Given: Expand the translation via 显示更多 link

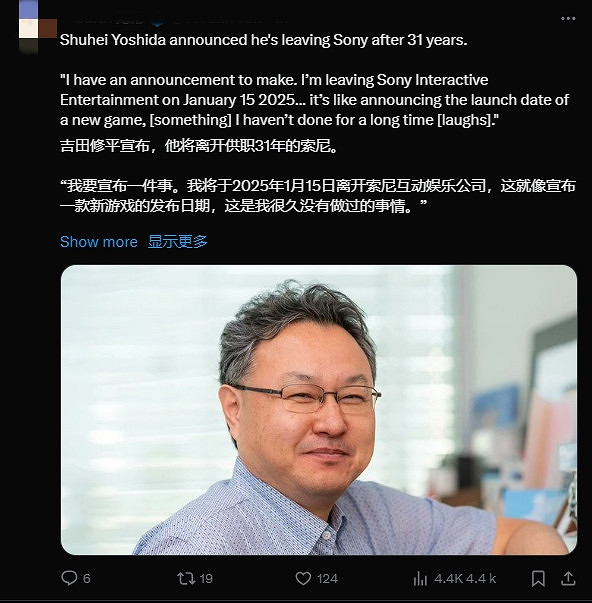Looking at the screenshot, I should pyautogui.click(x=178, y=242).
